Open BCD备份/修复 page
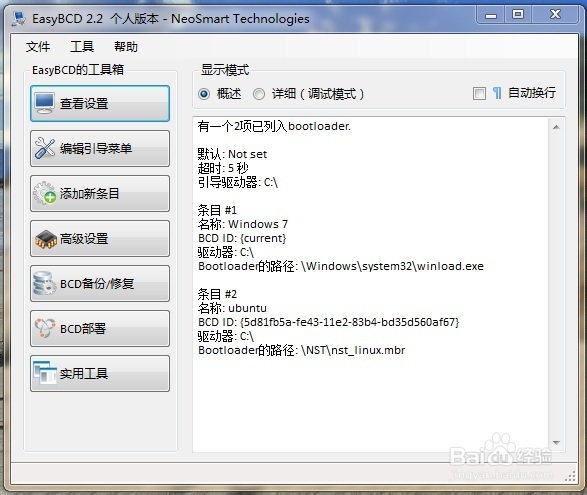 [100, 283]
